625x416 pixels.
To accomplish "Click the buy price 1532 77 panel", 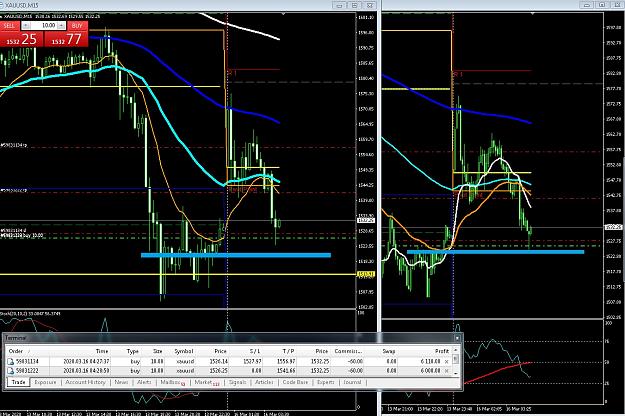I will (x=67, y=39).
